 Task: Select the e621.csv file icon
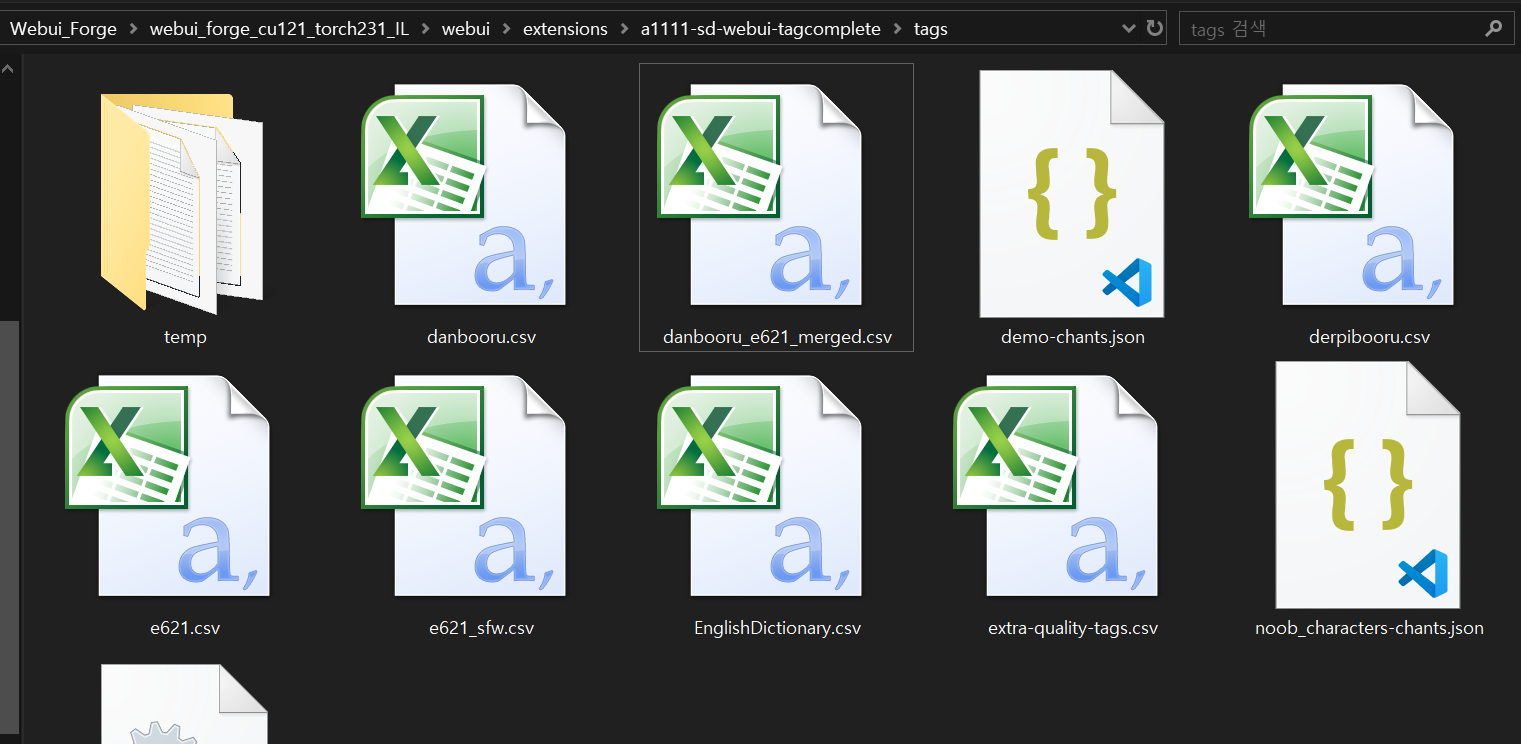point(167,486)
